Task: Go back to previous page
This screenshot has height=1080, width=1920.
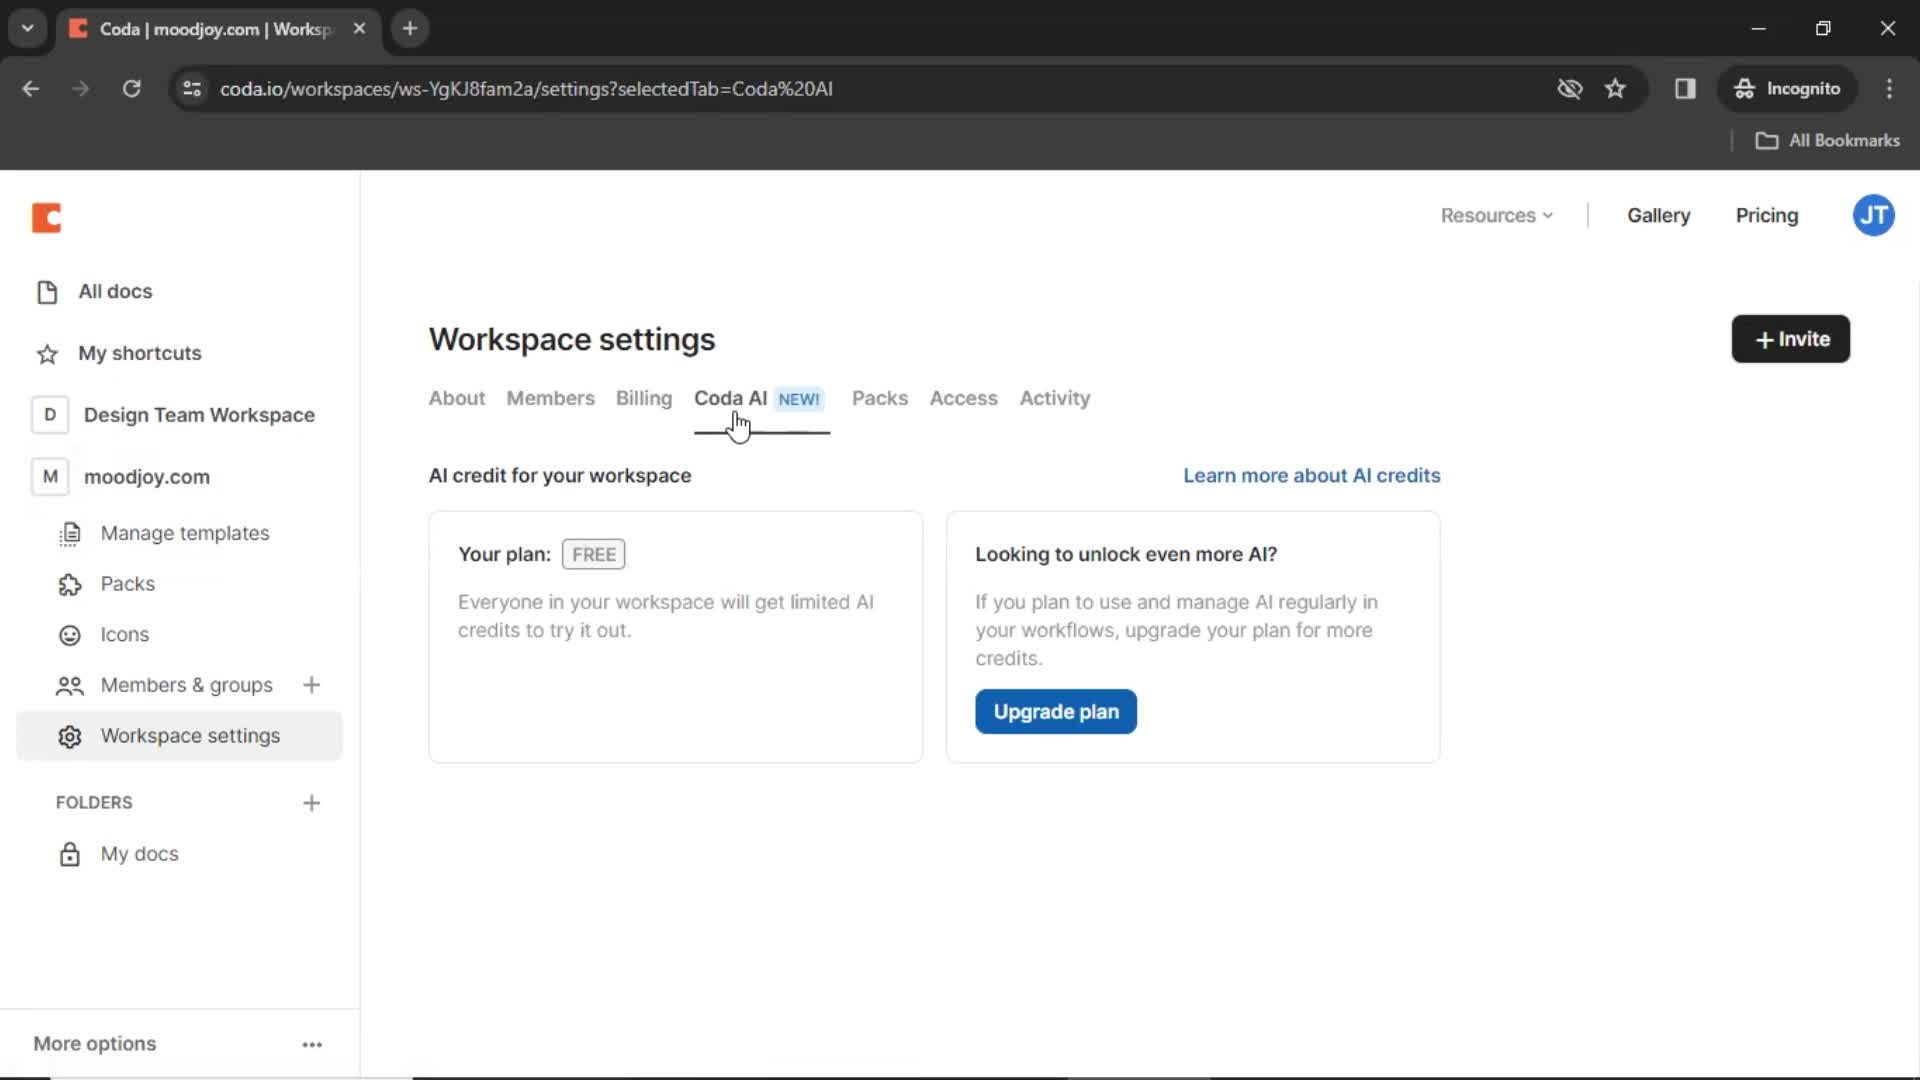Action: [31, 88]
